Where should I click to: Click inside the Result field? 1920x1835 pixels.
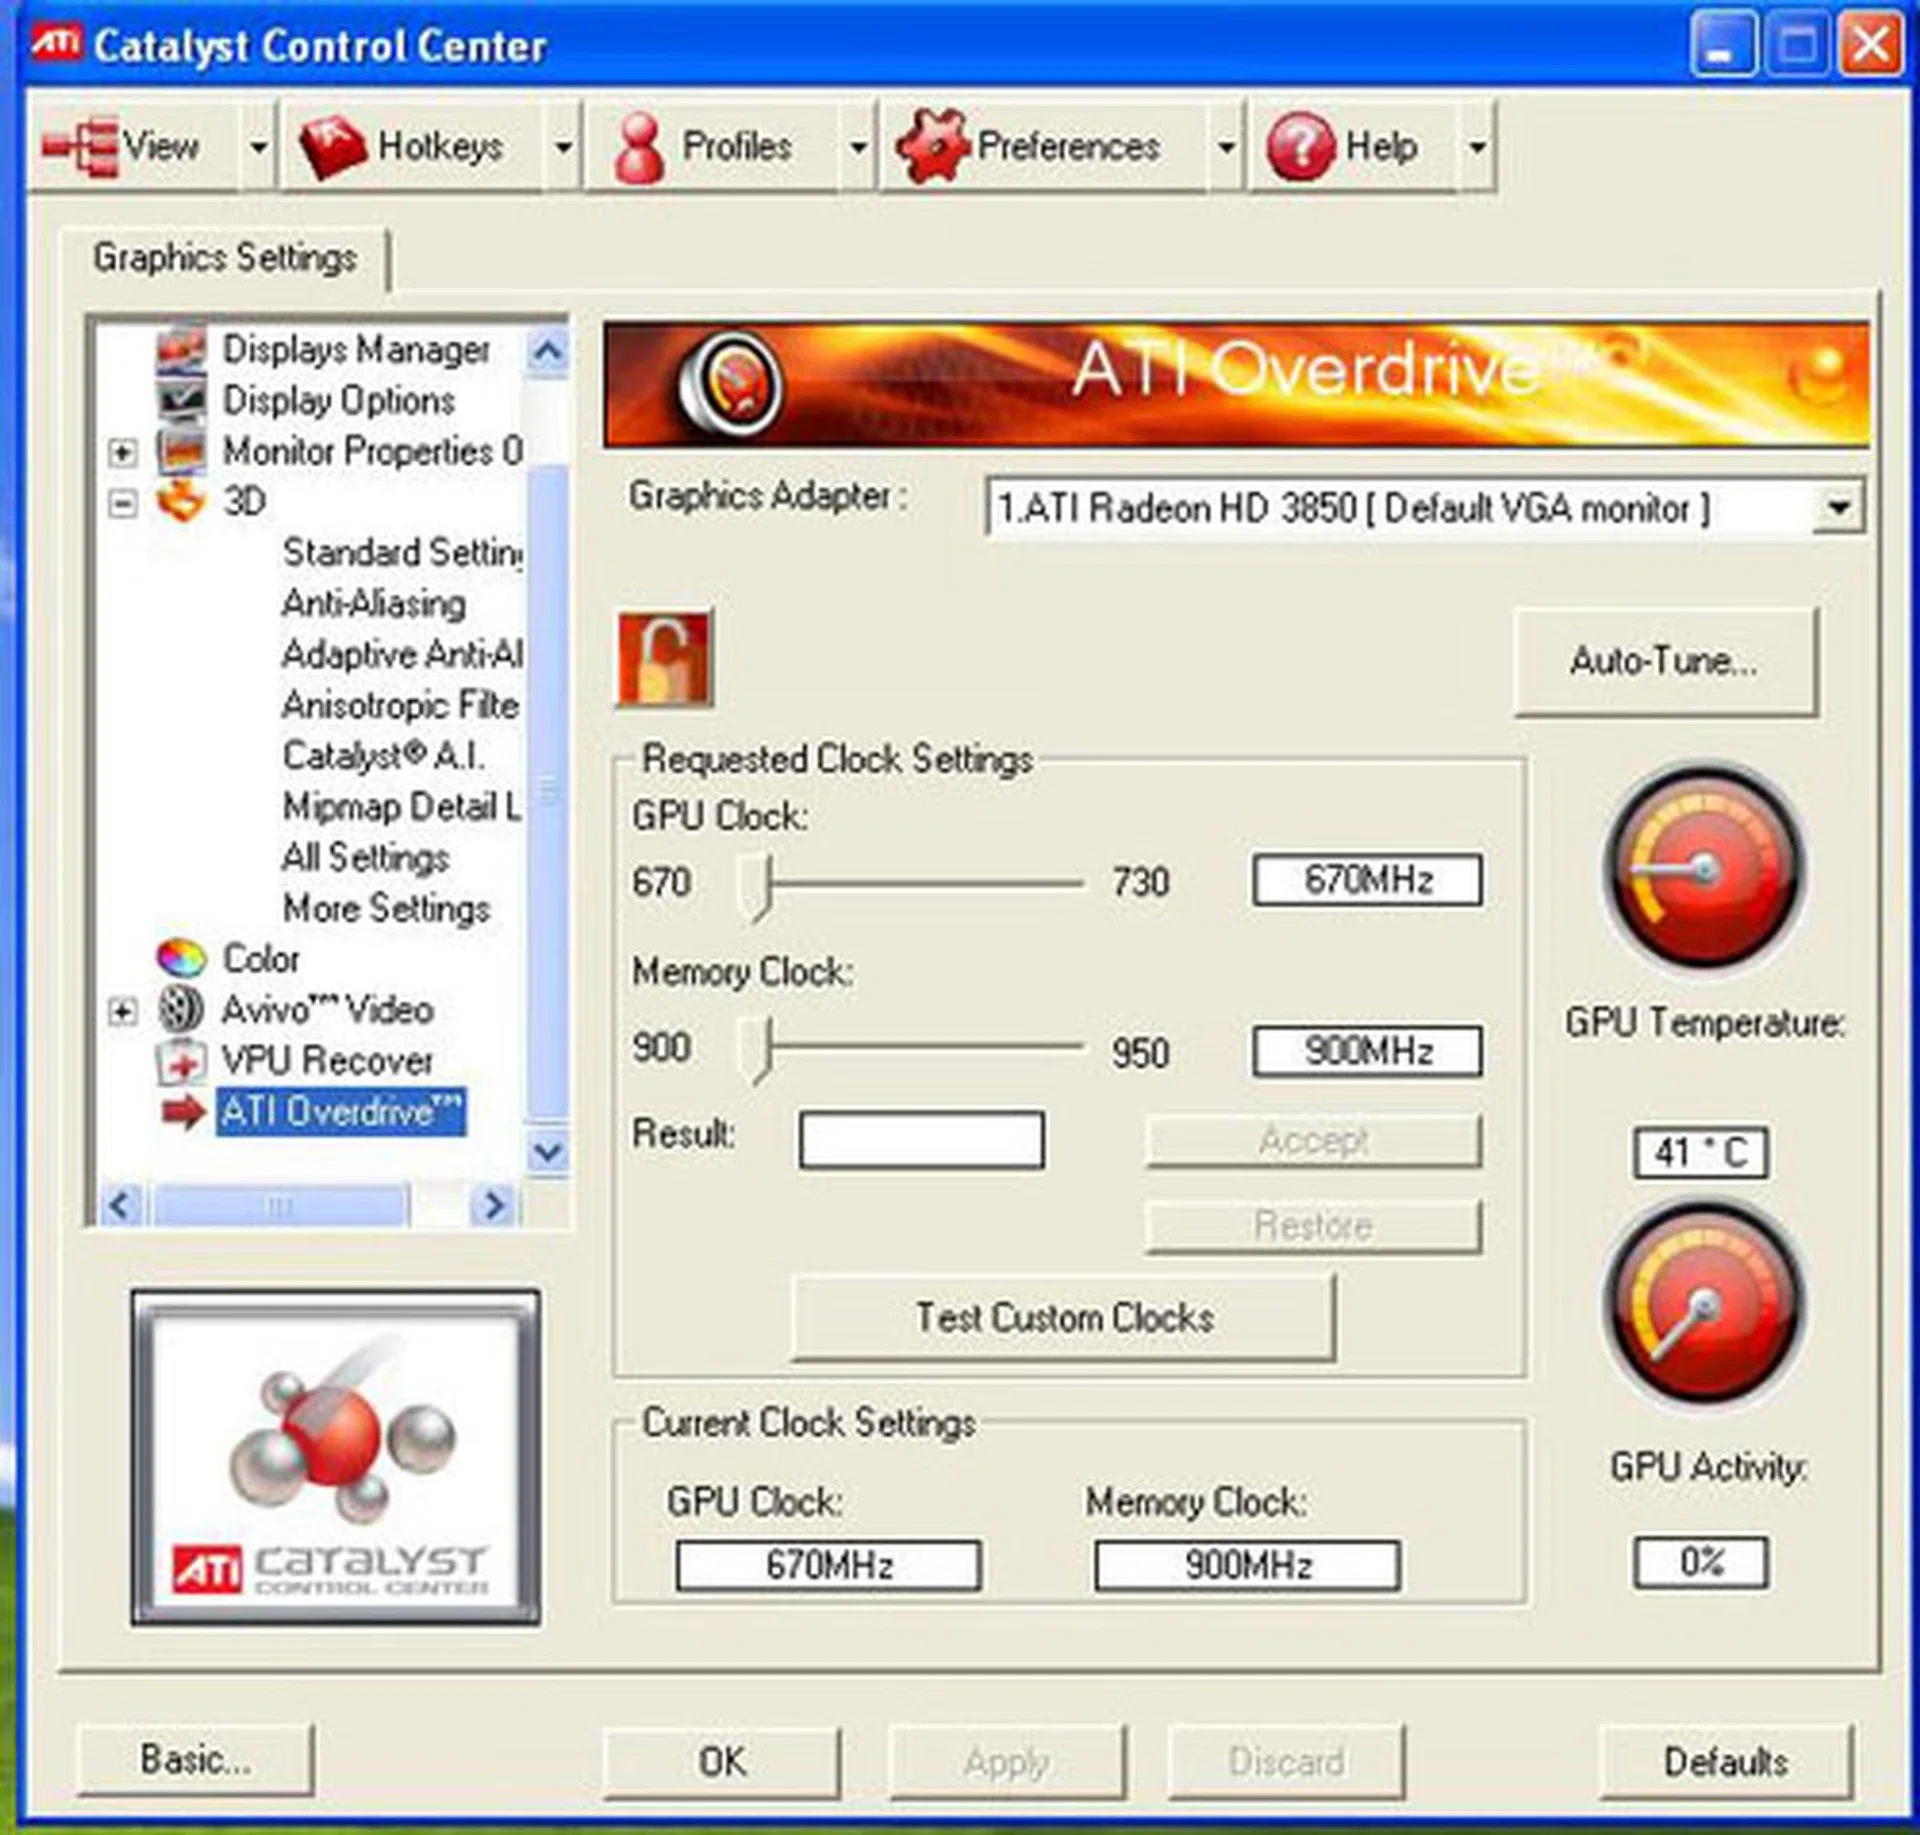(x=921, y=1140)
